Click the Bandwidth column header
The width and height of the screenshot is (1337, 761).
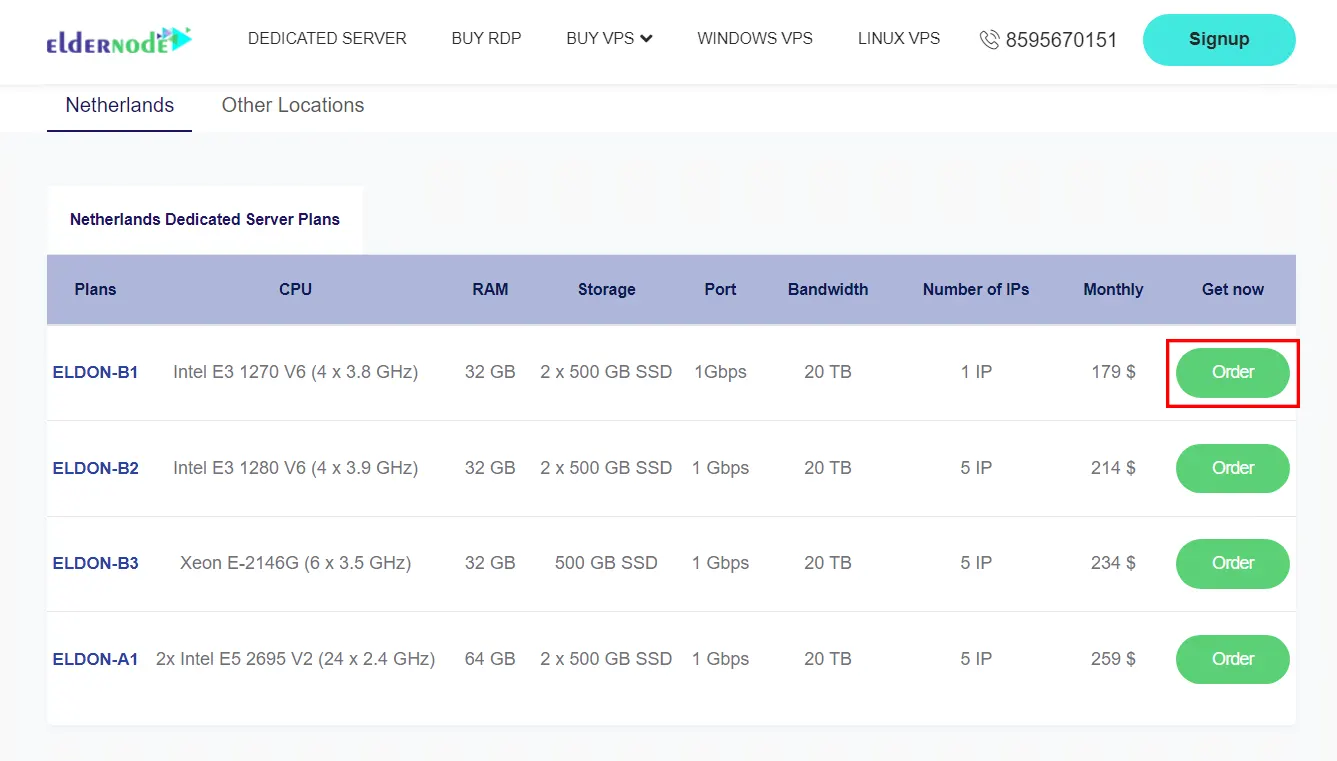[x=828, y=289]
